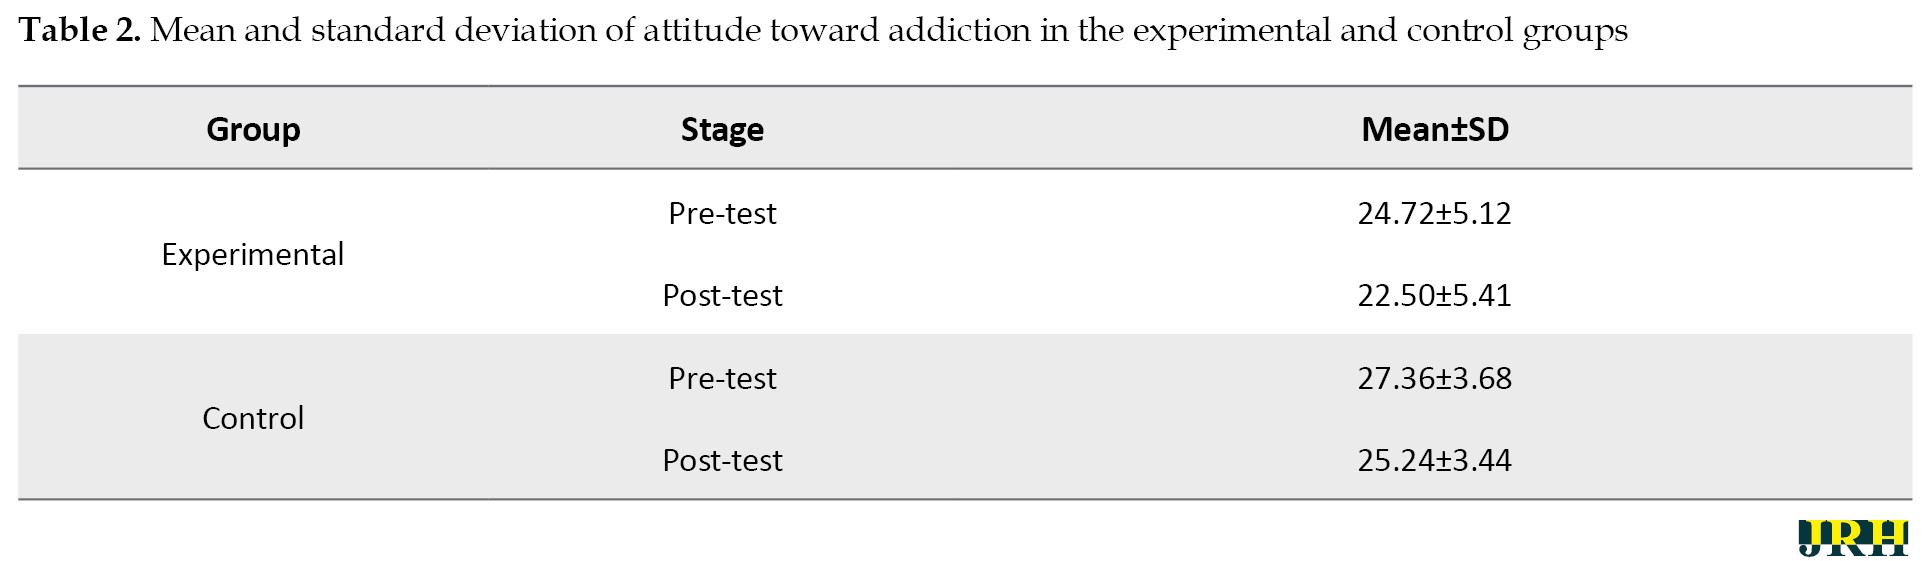Click the Control group cell

tap(253, 418)
